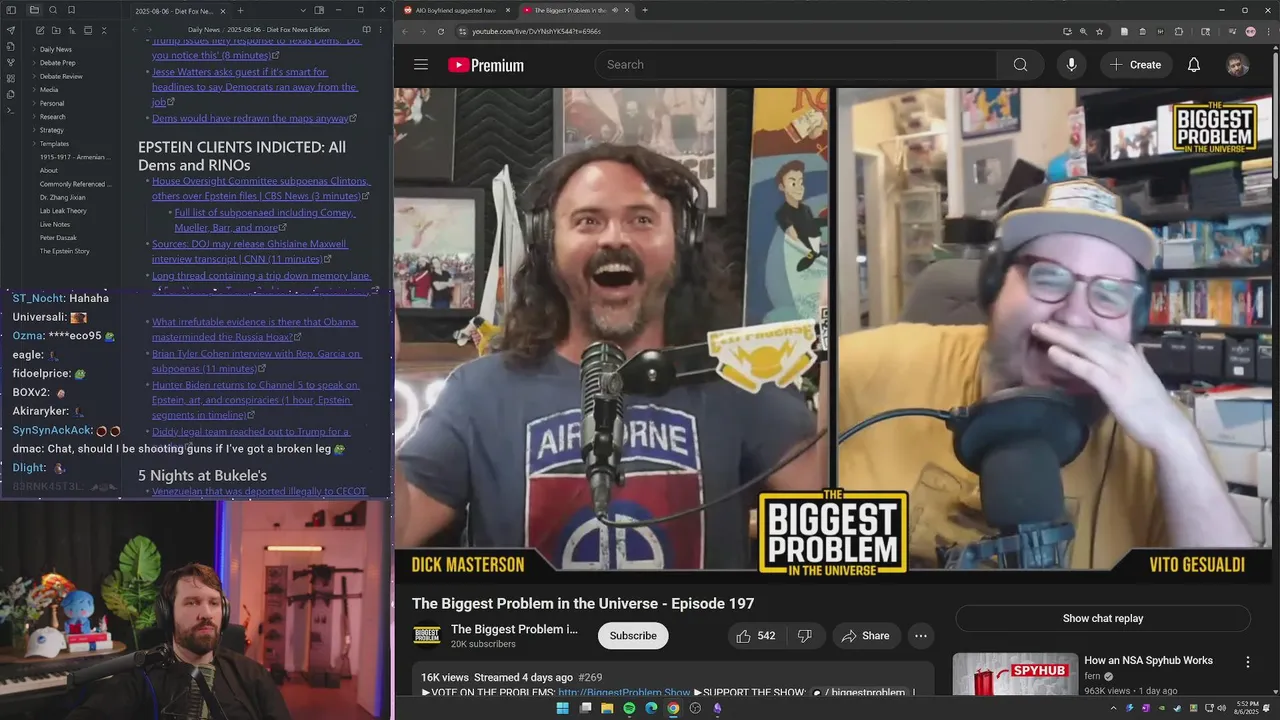Open Obsidian file explorer folder icon
This screenshot has width=1280, height=720.
[x=34, y=10]
